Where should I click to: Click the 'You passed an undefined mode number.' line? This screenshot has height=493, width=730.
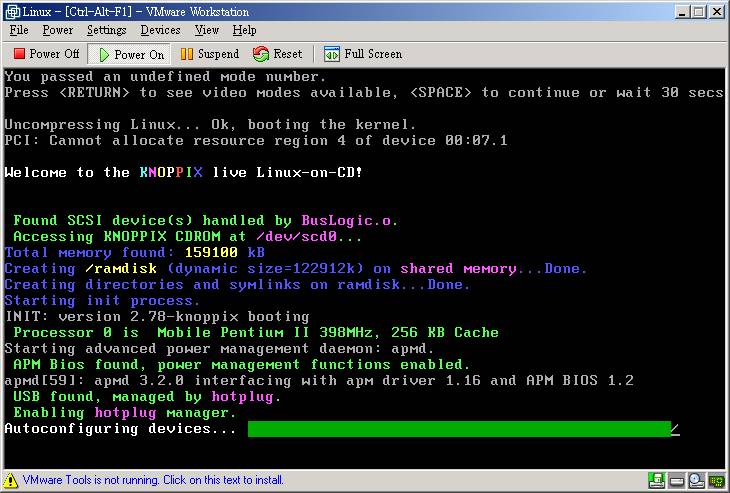point(165,76)
